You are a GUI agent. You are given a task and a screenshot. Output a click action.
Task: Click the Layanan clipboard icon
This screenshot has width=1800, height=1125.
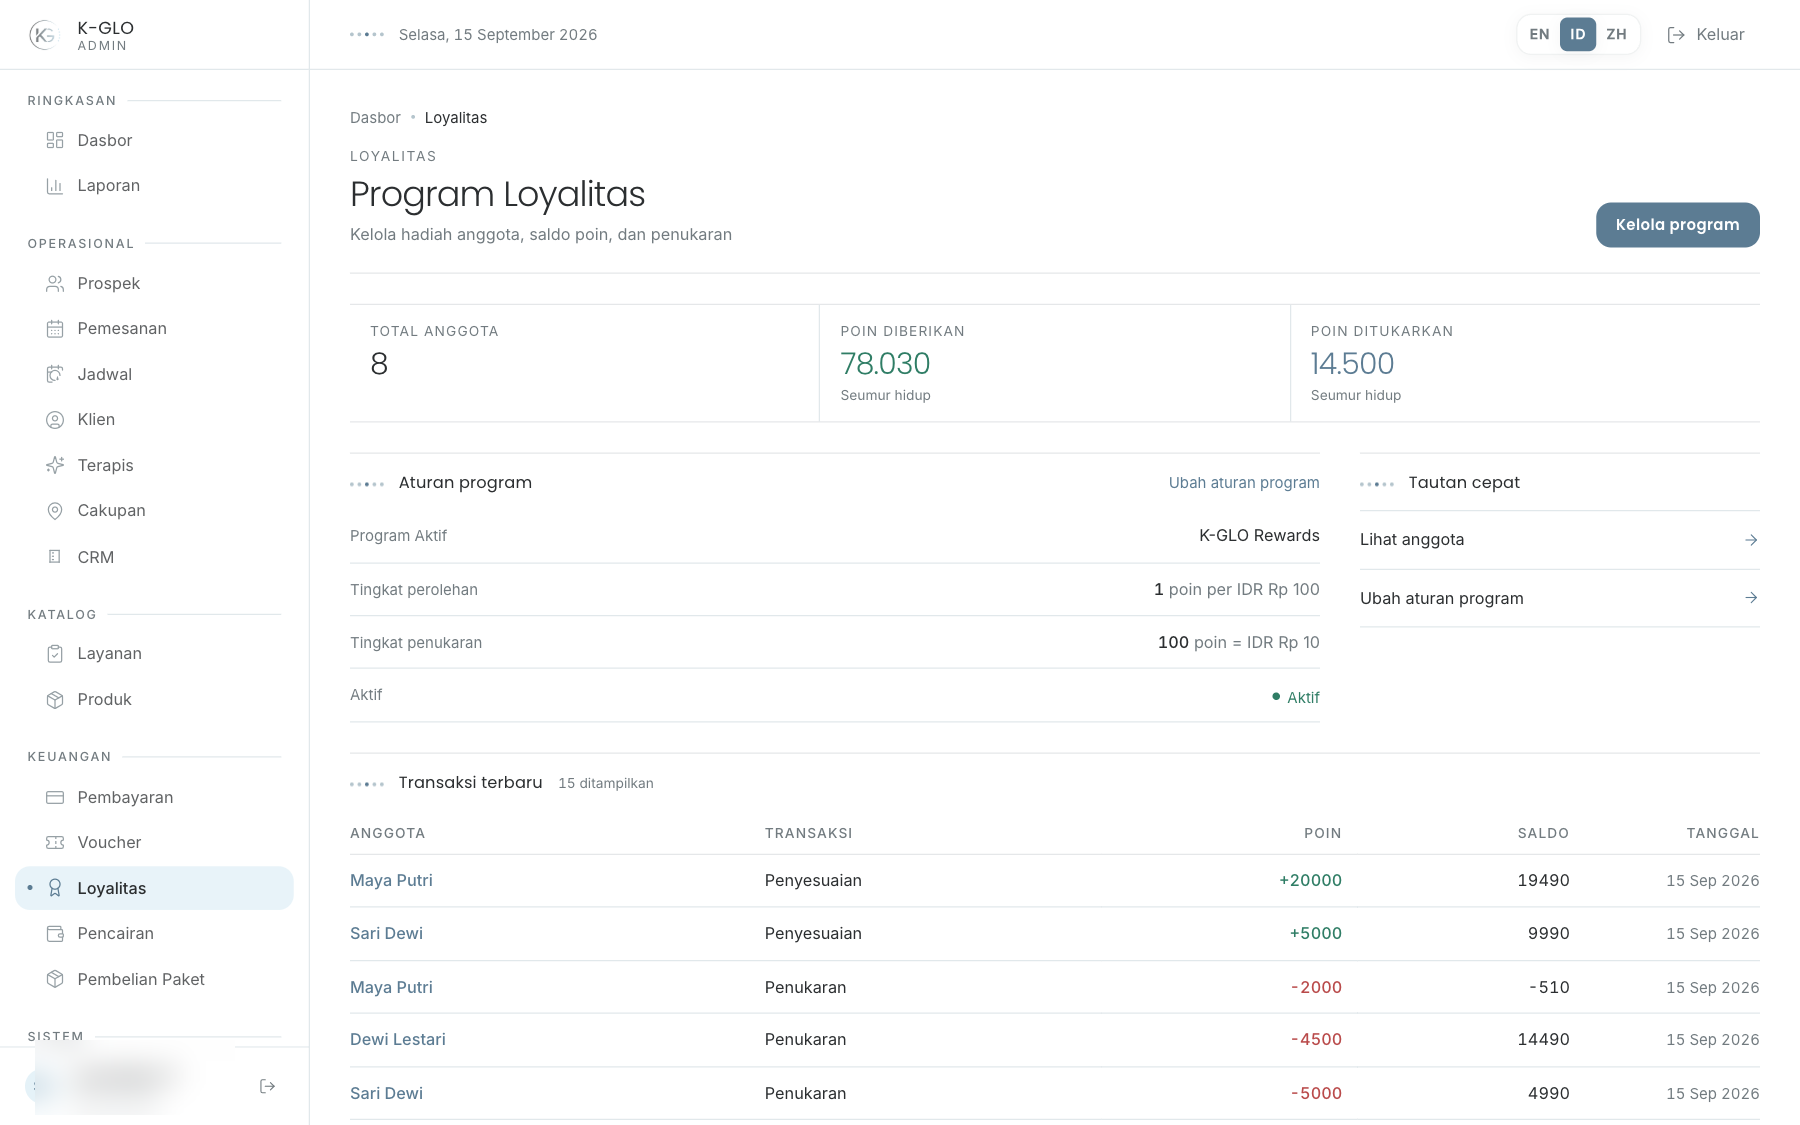coord(55,654)
